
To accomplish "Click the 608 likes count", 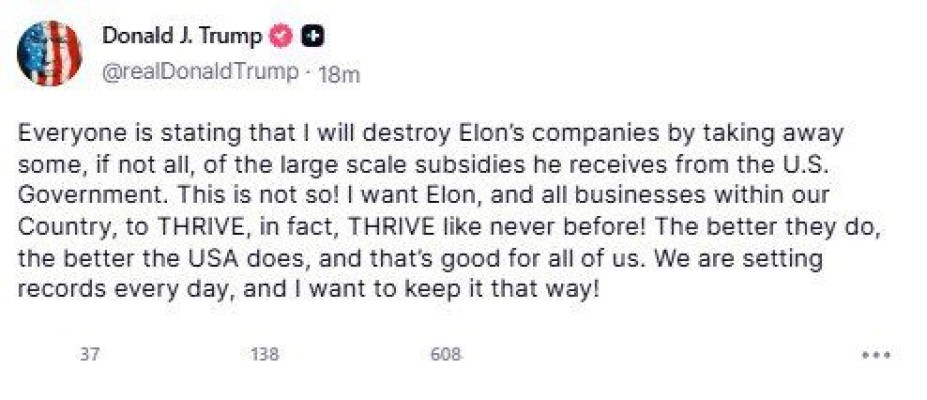I will 446,355.
